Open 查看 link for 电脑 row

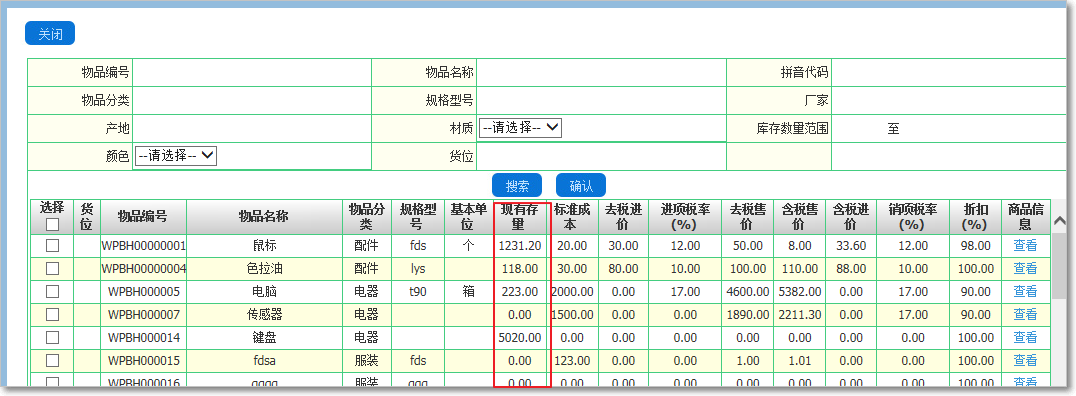point(1025,292)
